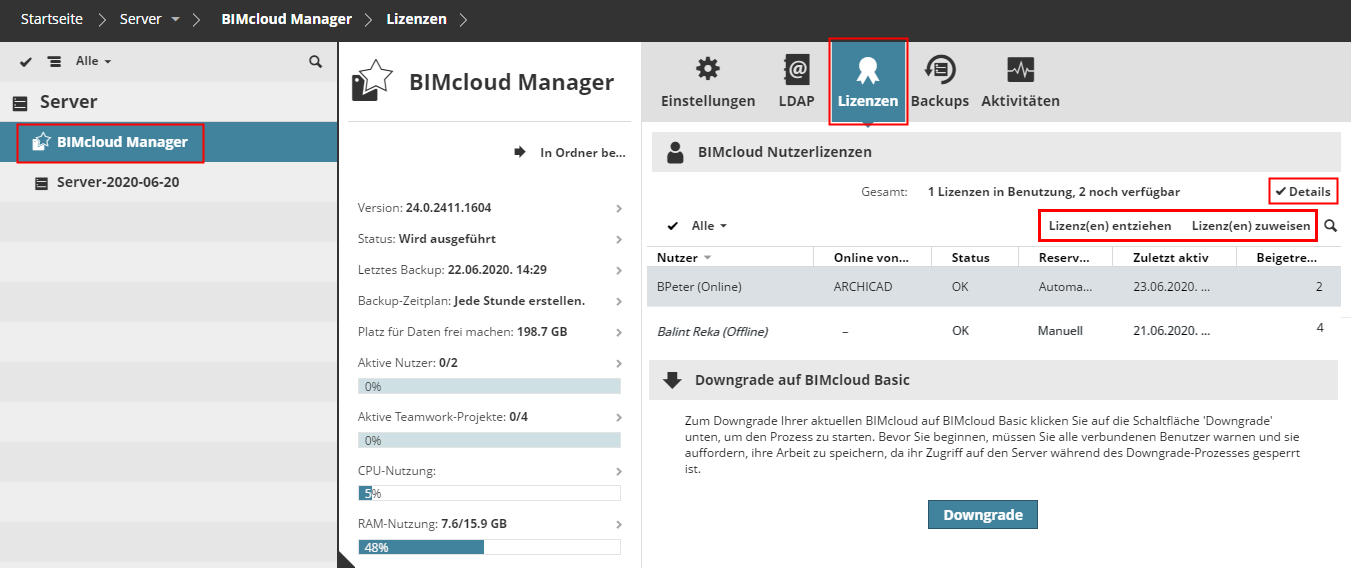
Task: Click Lizenz(en) entziehen
Action: pyautogui.click(x=1110, y=226)
